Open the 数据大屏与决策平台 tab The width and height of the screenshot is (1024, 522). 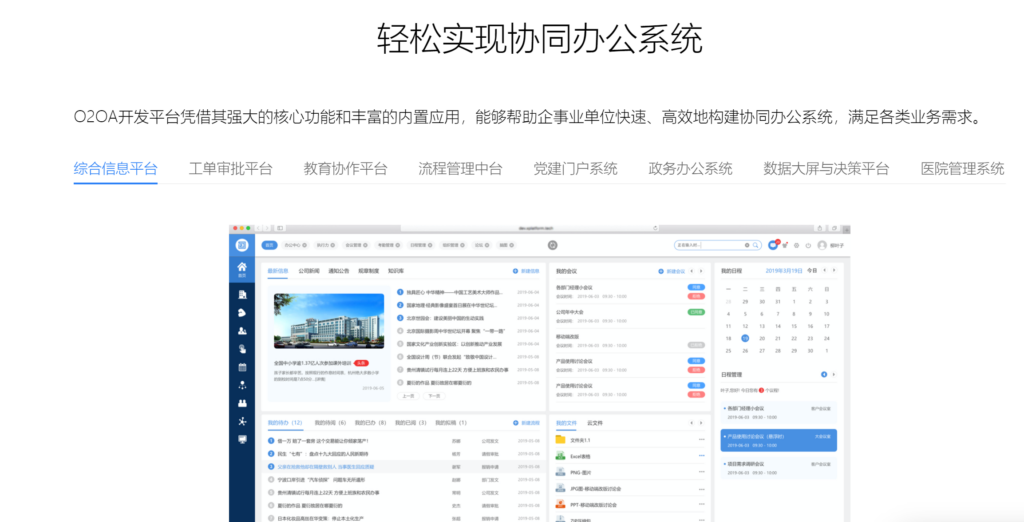pos(826,169)
